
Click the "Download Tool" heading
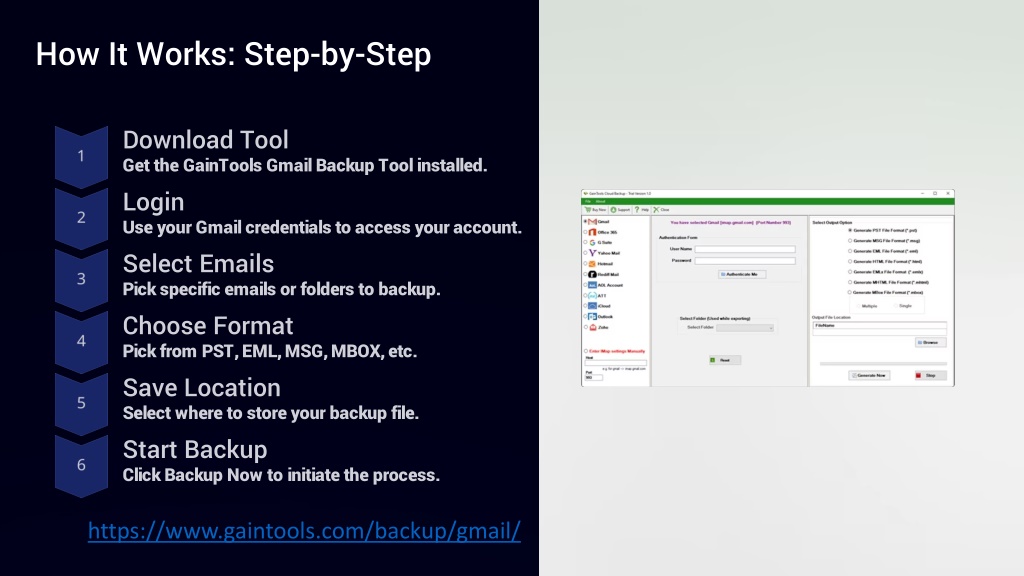[206, 140]
